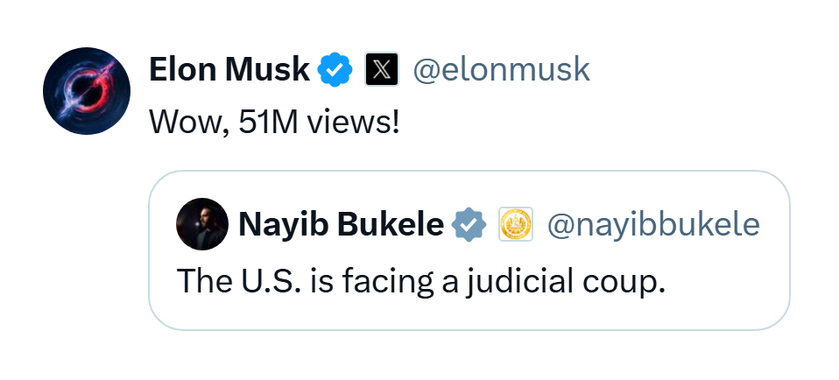Click the word "views!" in Elon's post
839x380 pixels.
click(353, 123)
